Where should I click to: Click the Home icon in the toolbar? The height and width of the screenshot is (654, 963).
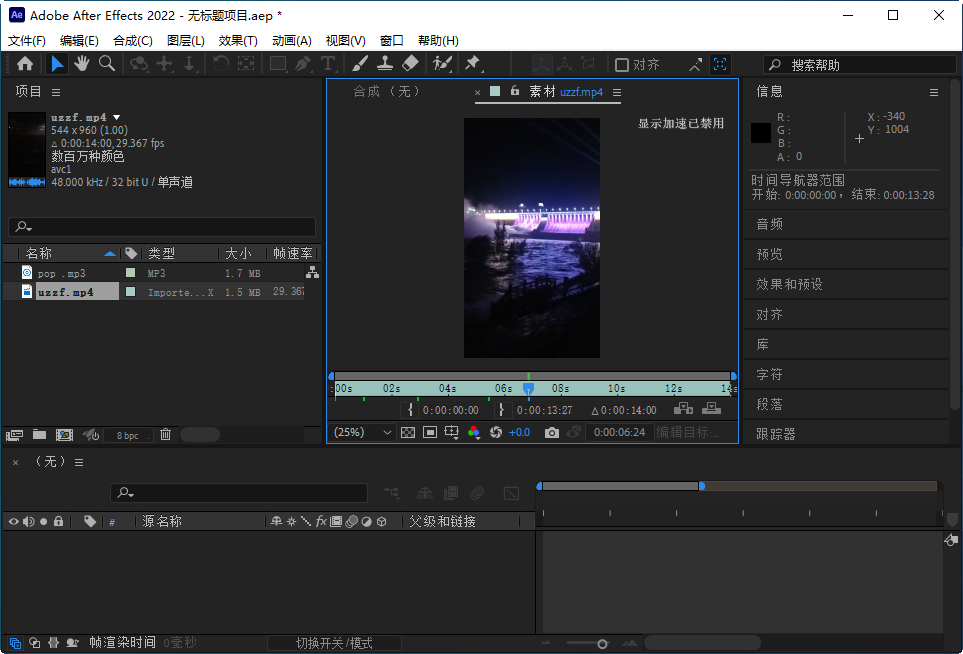[x=25, y=64]
